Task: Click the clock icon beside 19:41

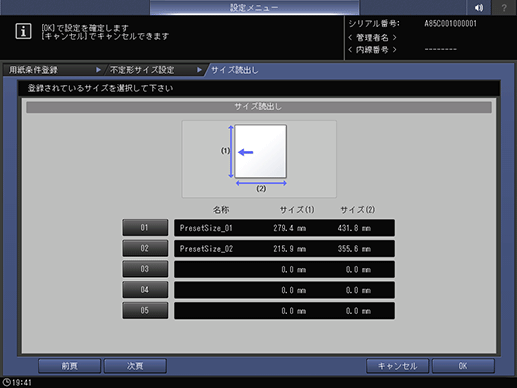Action: coord(6,382)
